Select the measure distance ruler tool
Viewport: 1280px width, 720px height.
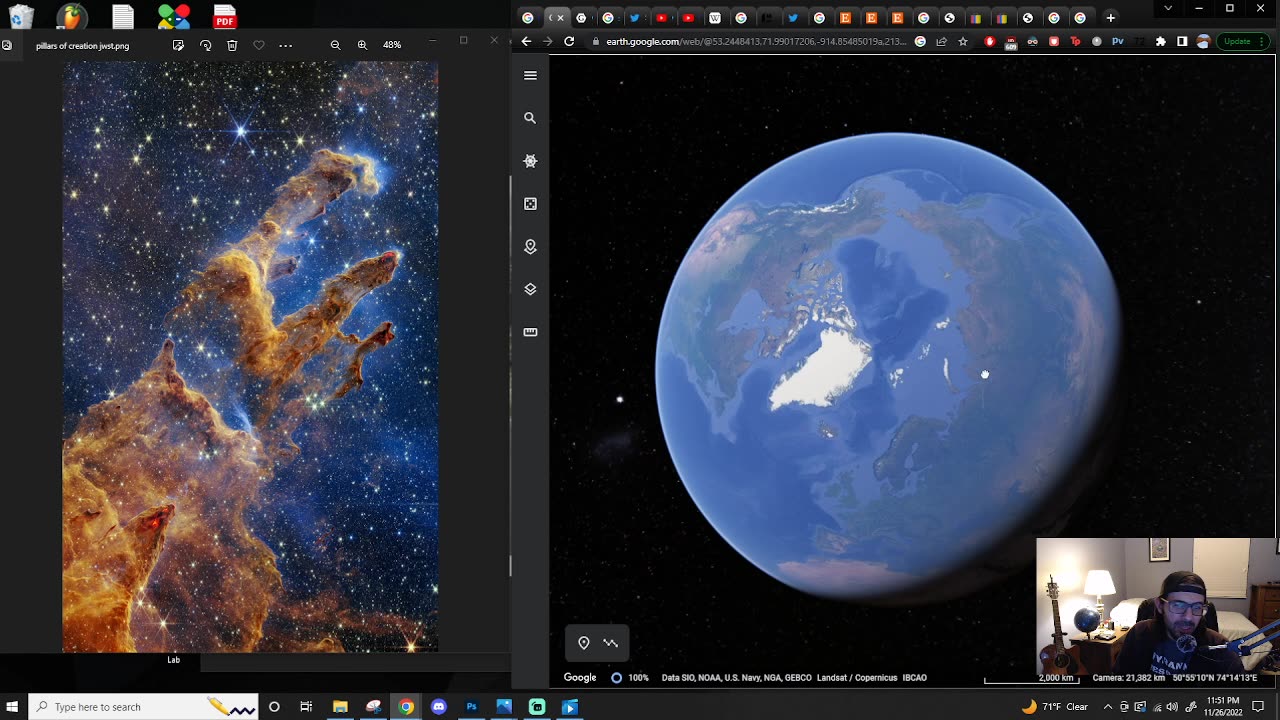click(x=530, y=332)
